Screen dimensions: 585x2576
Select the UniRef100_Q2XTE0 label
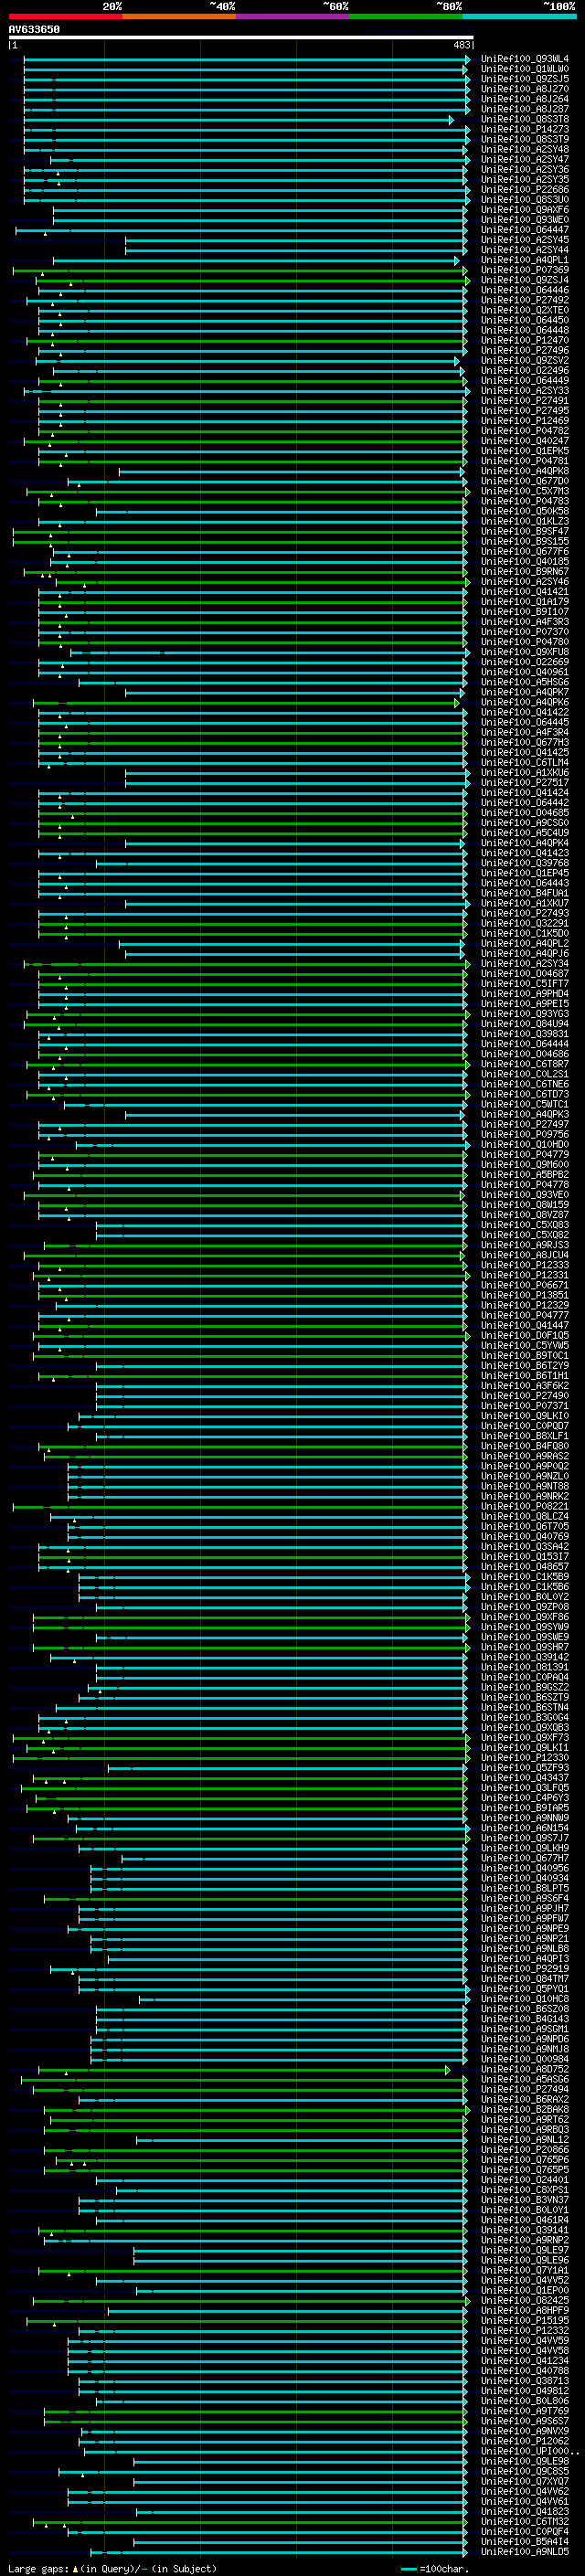click(x=525, y=310)
